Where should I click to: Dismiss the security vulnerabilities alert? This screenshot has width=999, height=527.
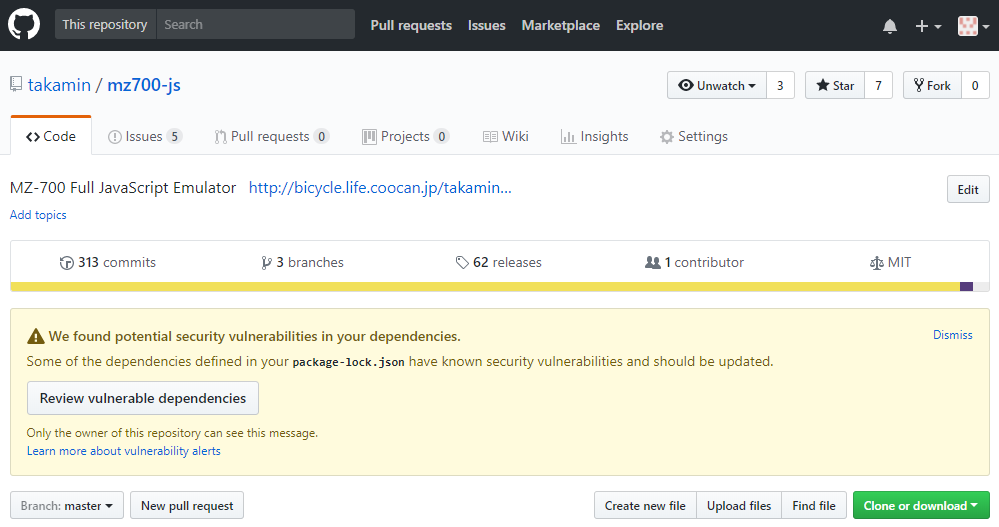[x=952, y=335]
